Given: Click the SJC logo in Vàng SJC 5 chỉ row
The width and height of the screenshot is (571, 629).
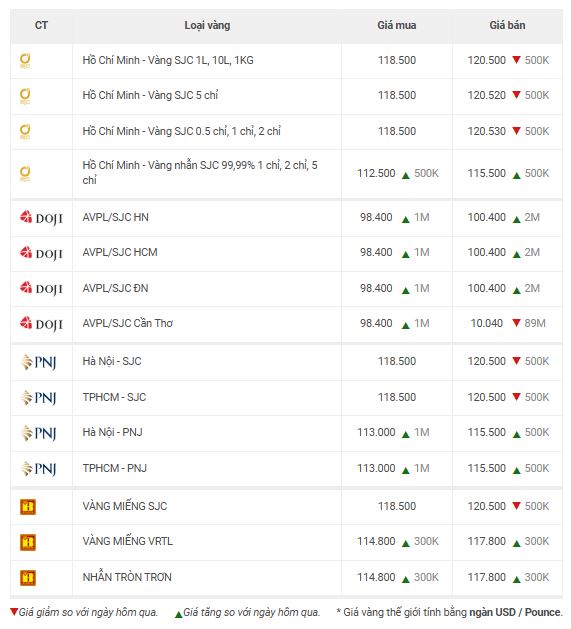Looking at the screenshot, I should pyautogui.click(x=25, y=96).
